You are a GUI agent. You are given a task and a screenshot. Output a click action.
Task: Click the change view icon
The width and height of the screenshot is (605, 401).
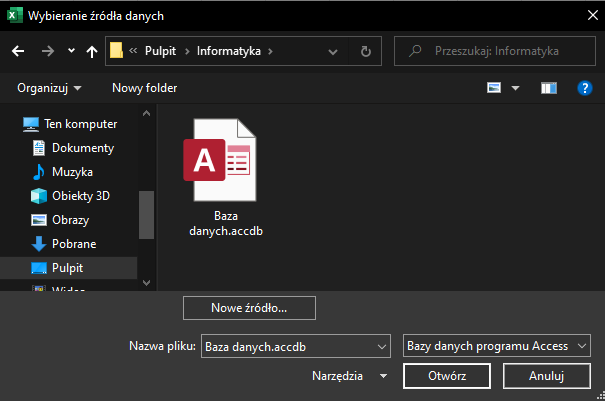tap(494, 88)
